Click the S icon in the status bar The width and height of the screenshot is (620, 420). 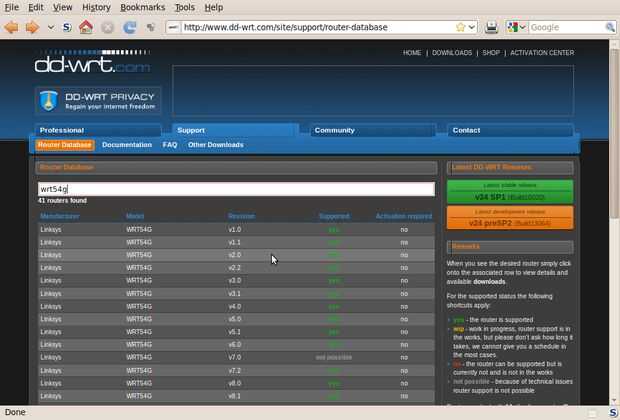coord(613,412)
